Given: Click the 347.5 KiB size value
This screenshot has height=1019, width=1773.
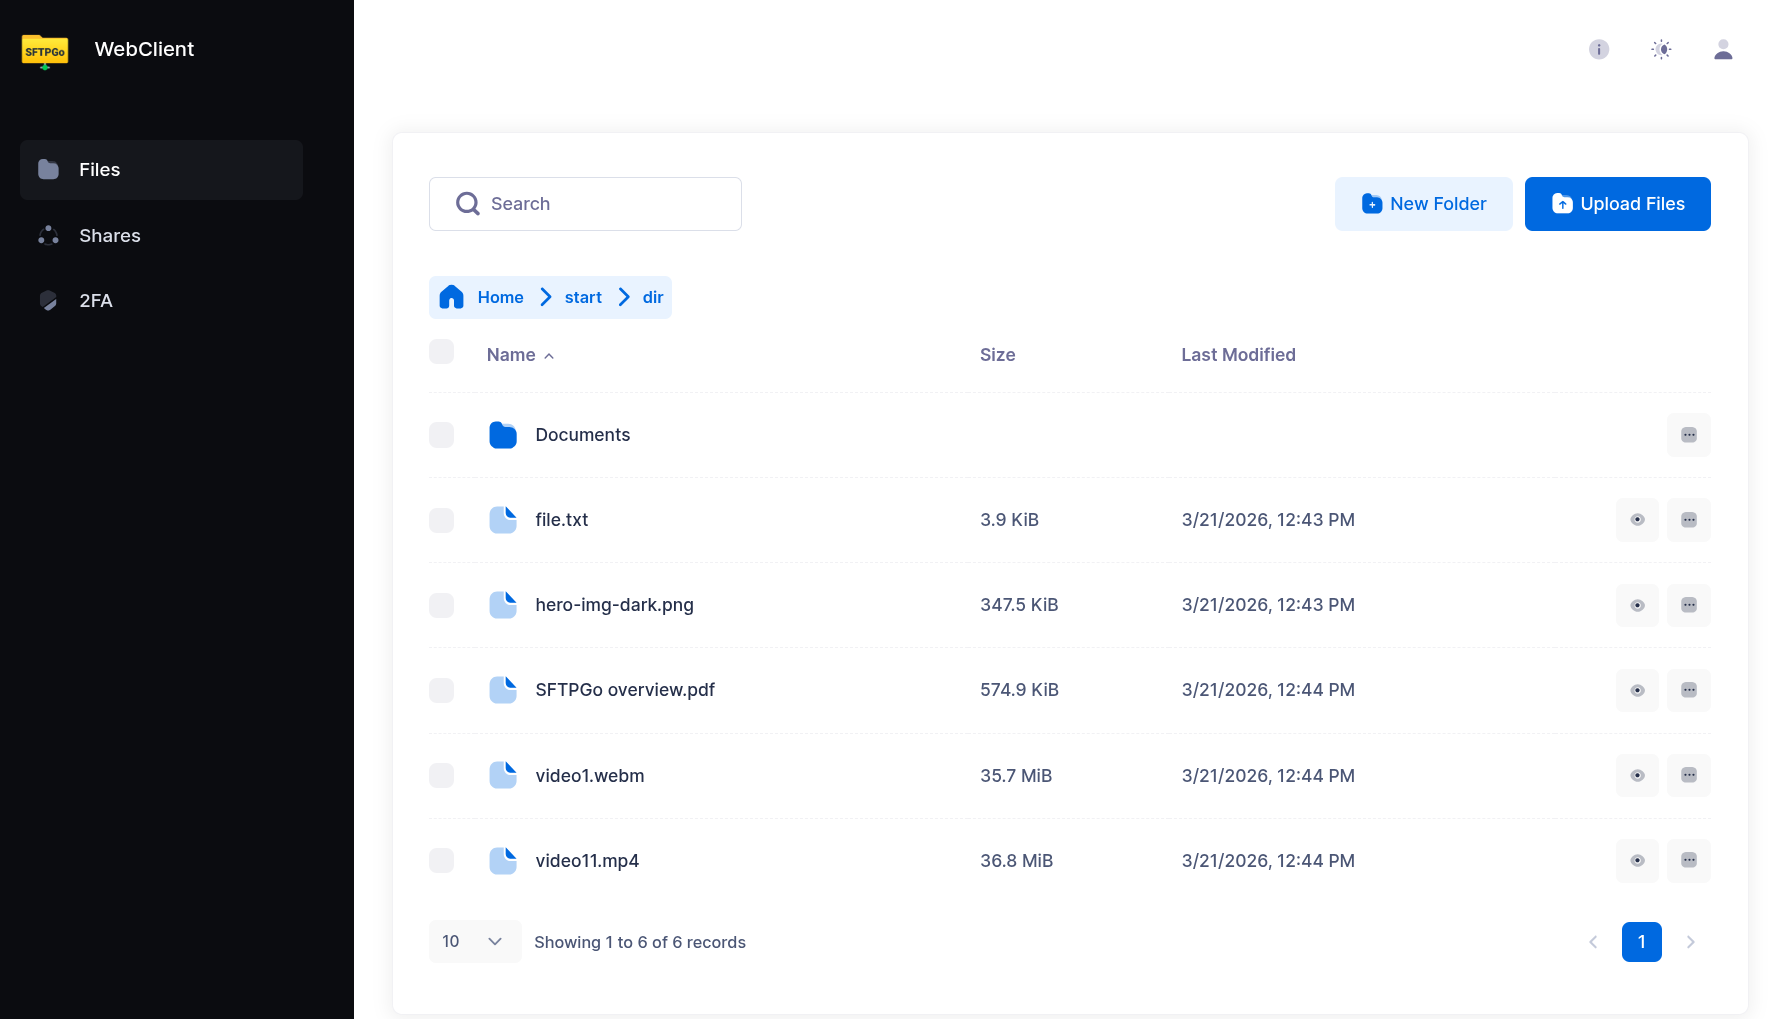Looking at the screenshot, I should 1019,605.
